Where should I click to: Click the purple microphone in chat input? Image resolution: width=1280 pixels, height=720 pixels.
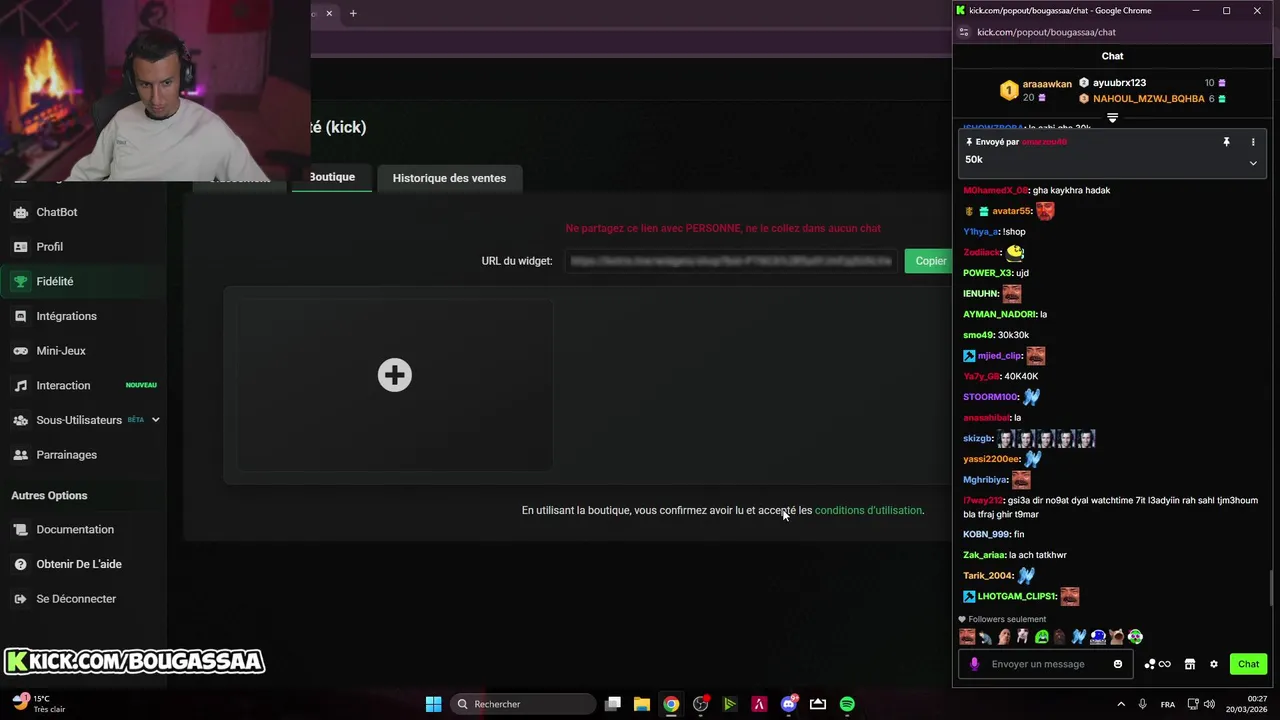point(975,664)
